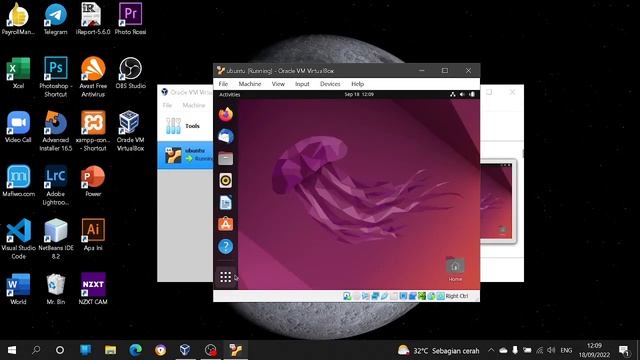The width and height of the screenshot is (640, 360).
Task: Open Machine menu in VirtualBox Manager window
Action: [x=194, y=105]
